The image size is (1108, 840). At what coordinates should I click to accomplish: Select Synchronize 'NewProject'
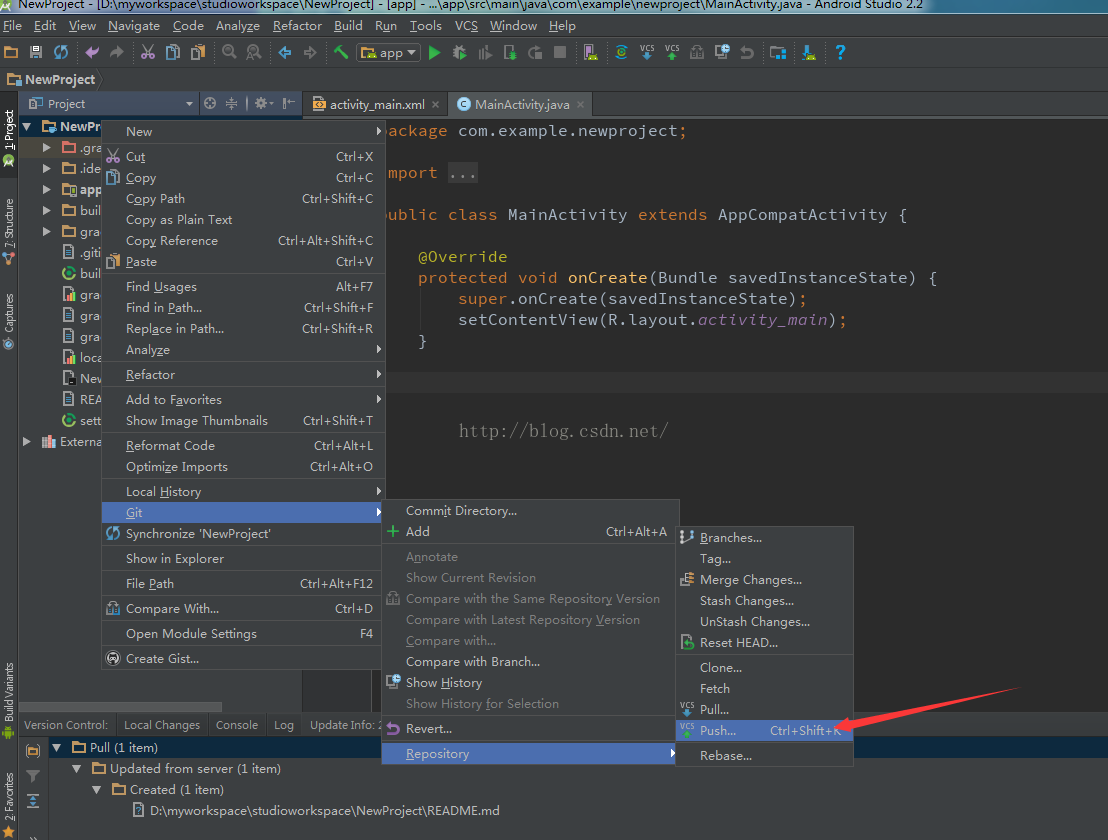click(242, 533)
